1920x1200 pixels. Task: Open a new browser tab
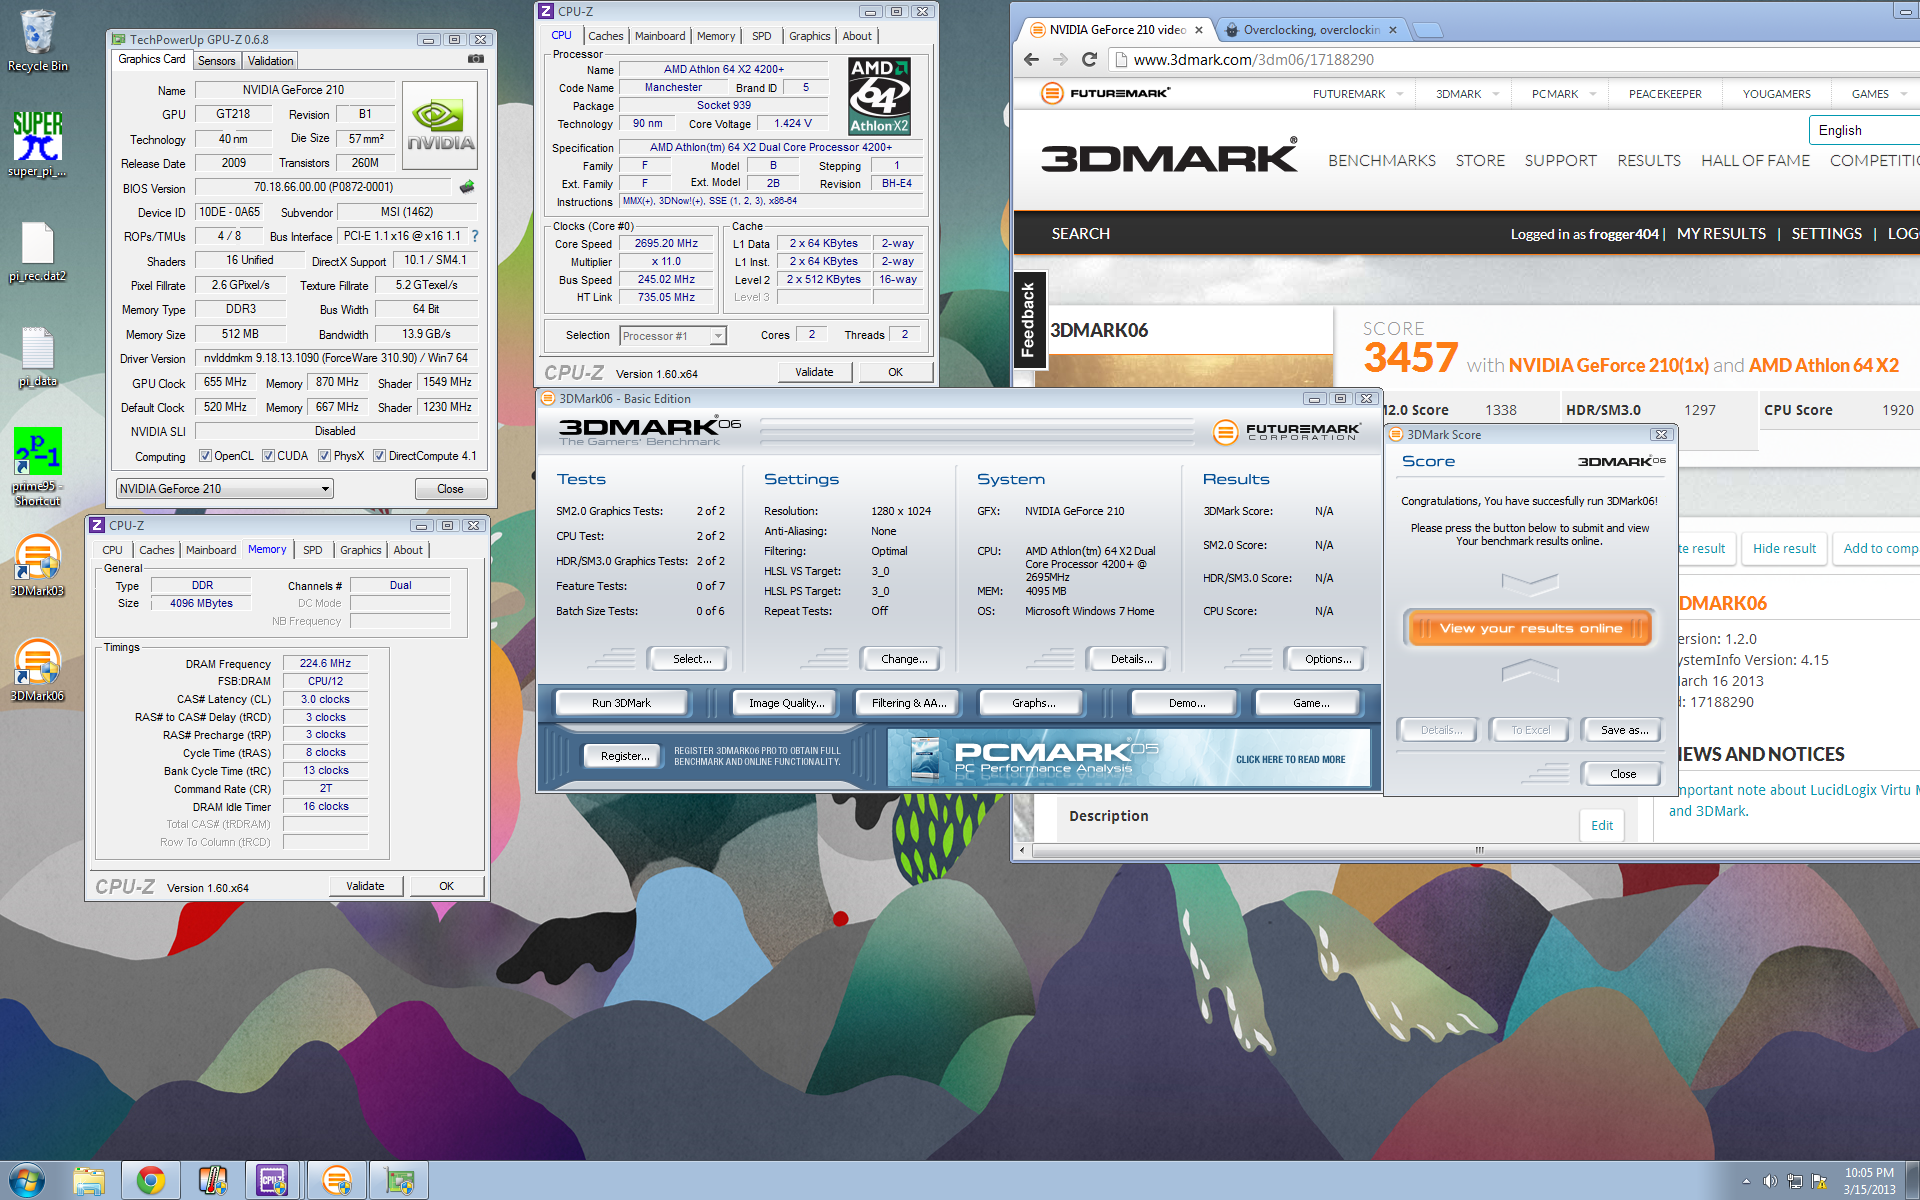1428,30
